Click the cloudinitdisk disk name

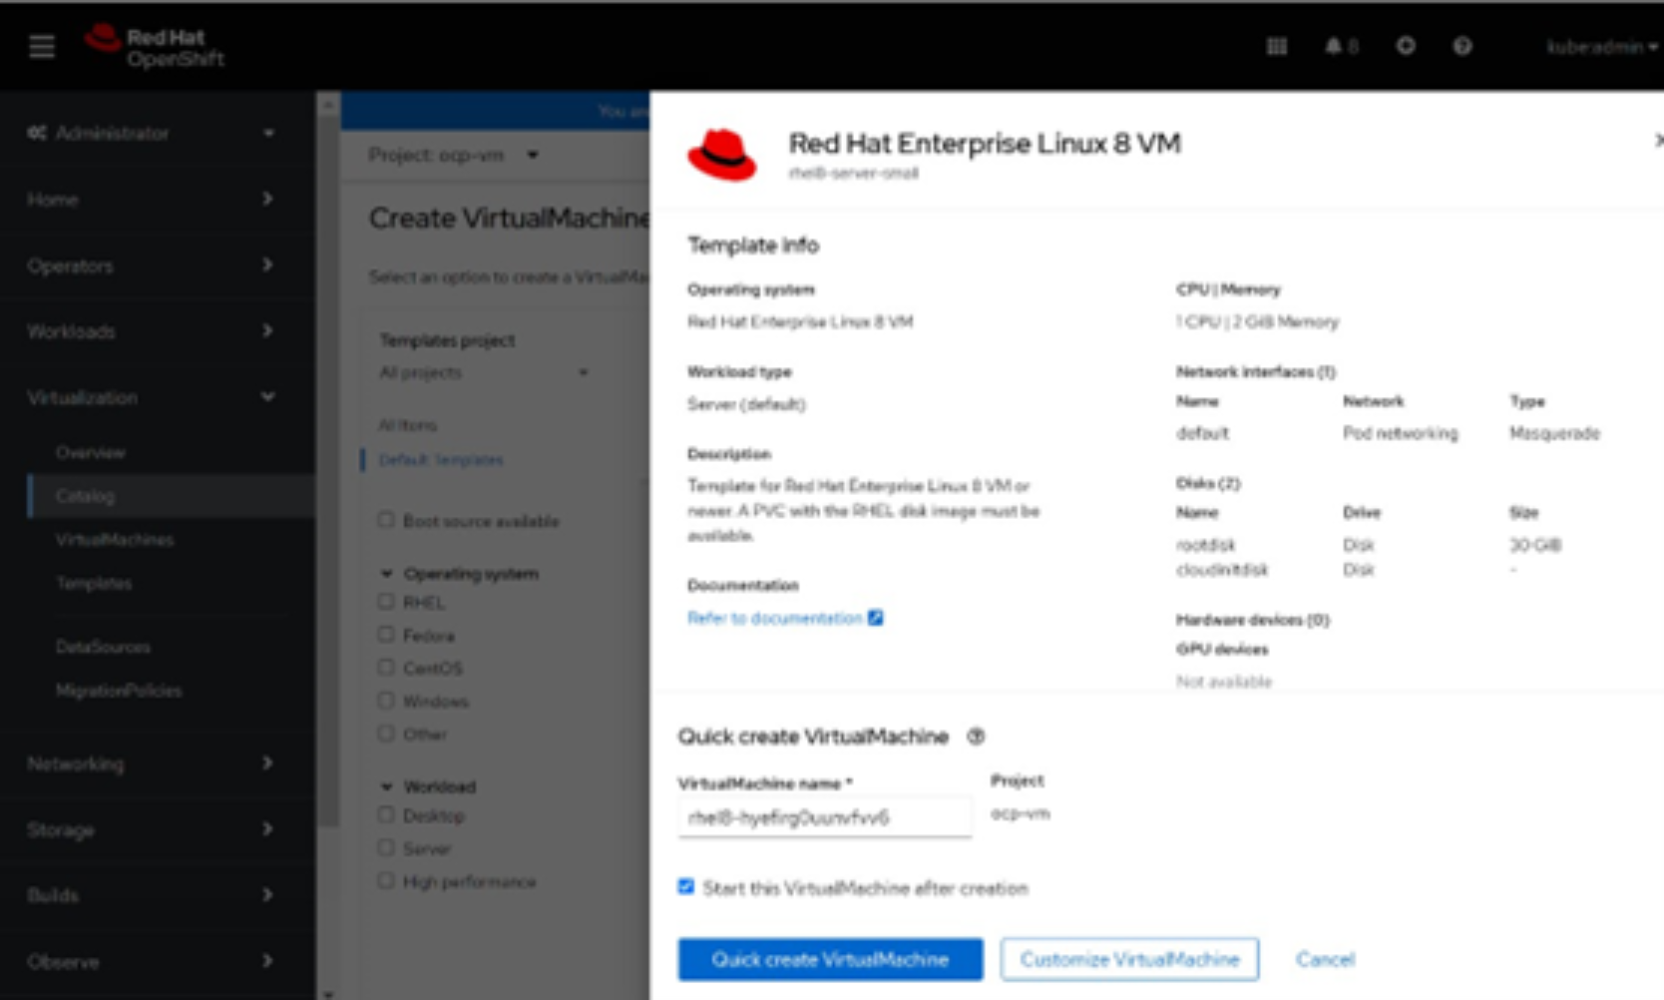[1222, 570]
